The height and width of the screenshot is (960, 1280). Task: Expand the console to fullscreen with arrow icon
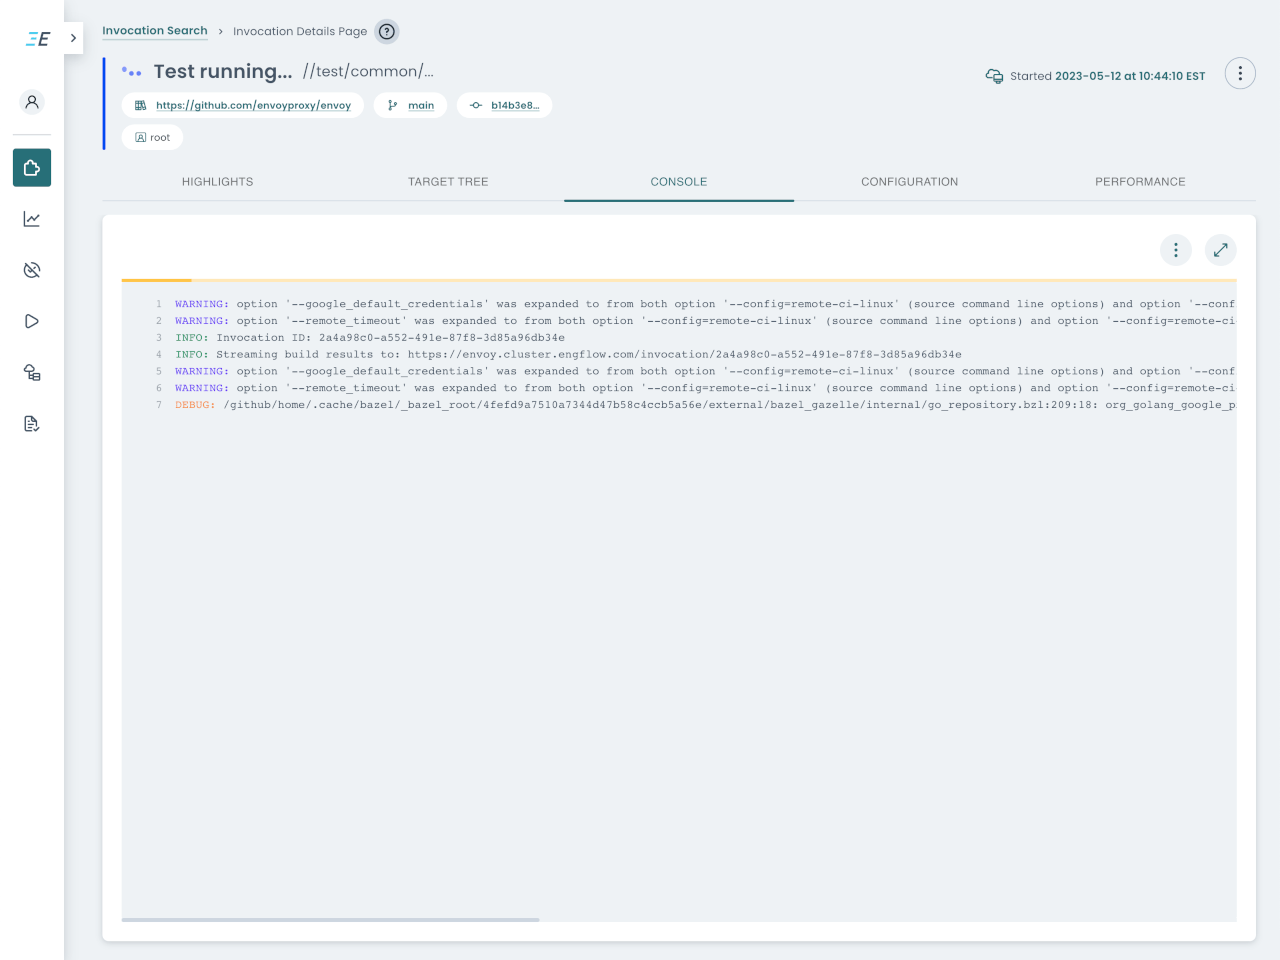coord(1220,250)
